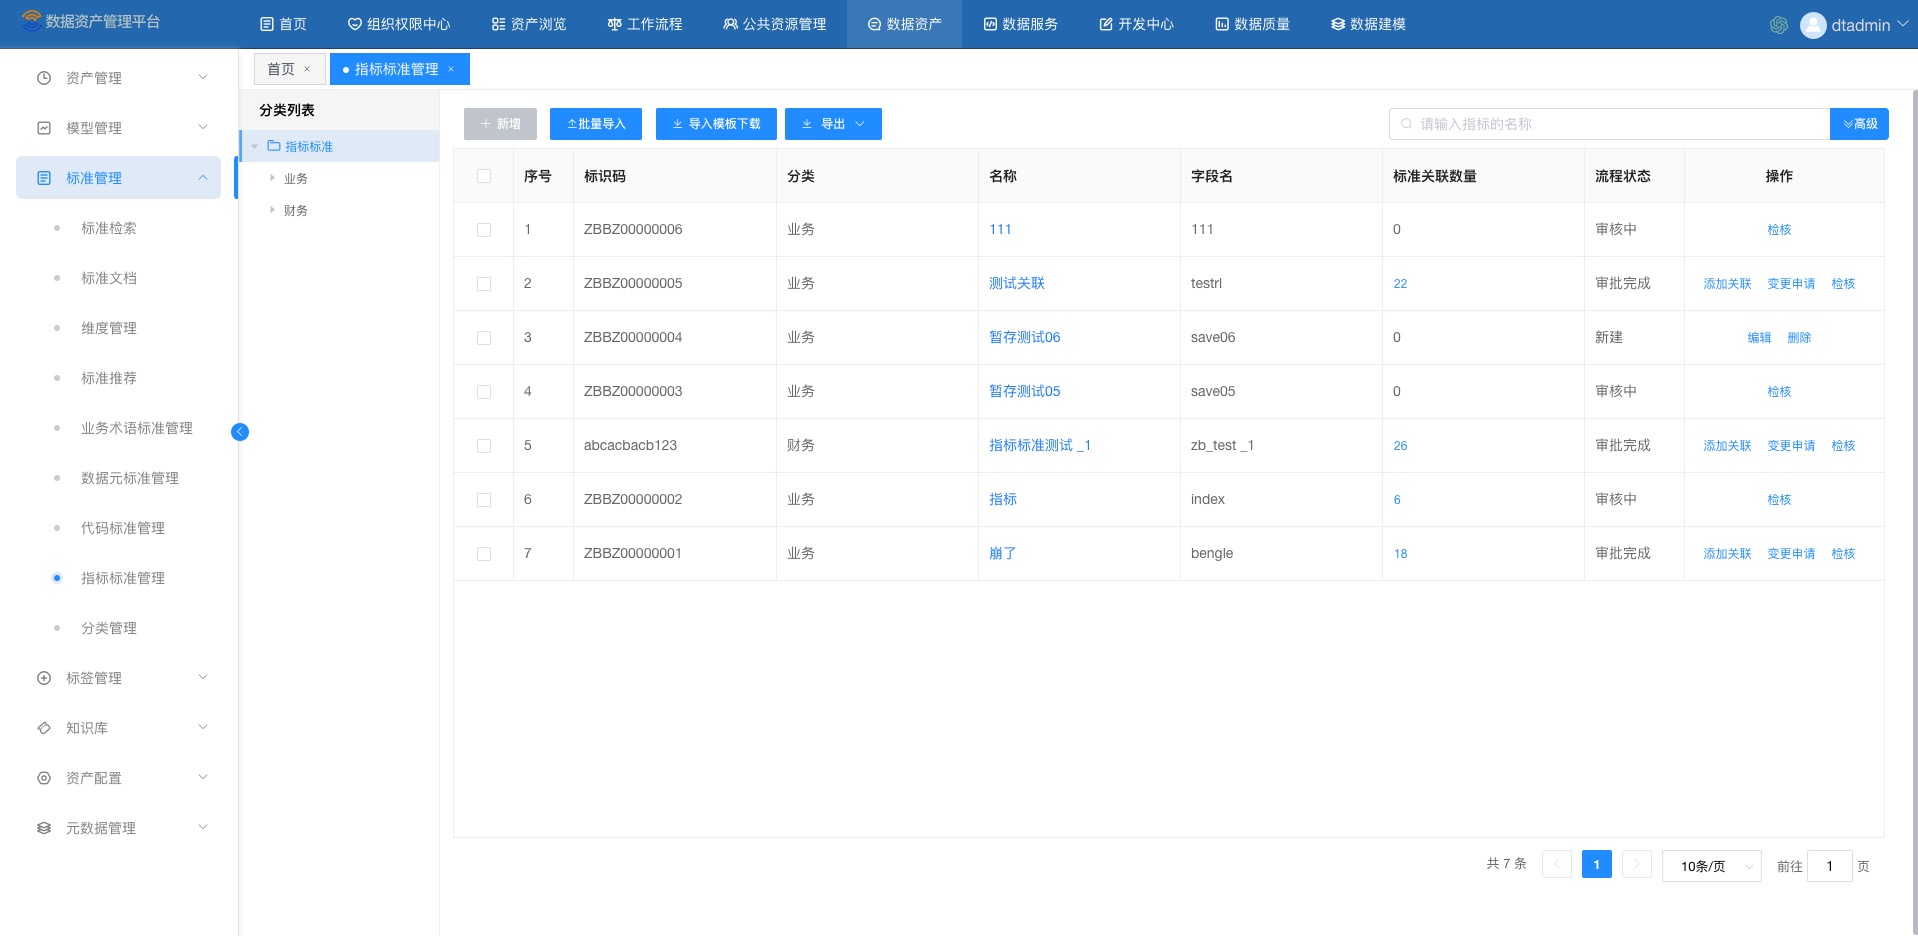Expand the 知识库 sidebar chevron
The width and height of the screenshot is (1918, 936).
(x=203, y=727)
